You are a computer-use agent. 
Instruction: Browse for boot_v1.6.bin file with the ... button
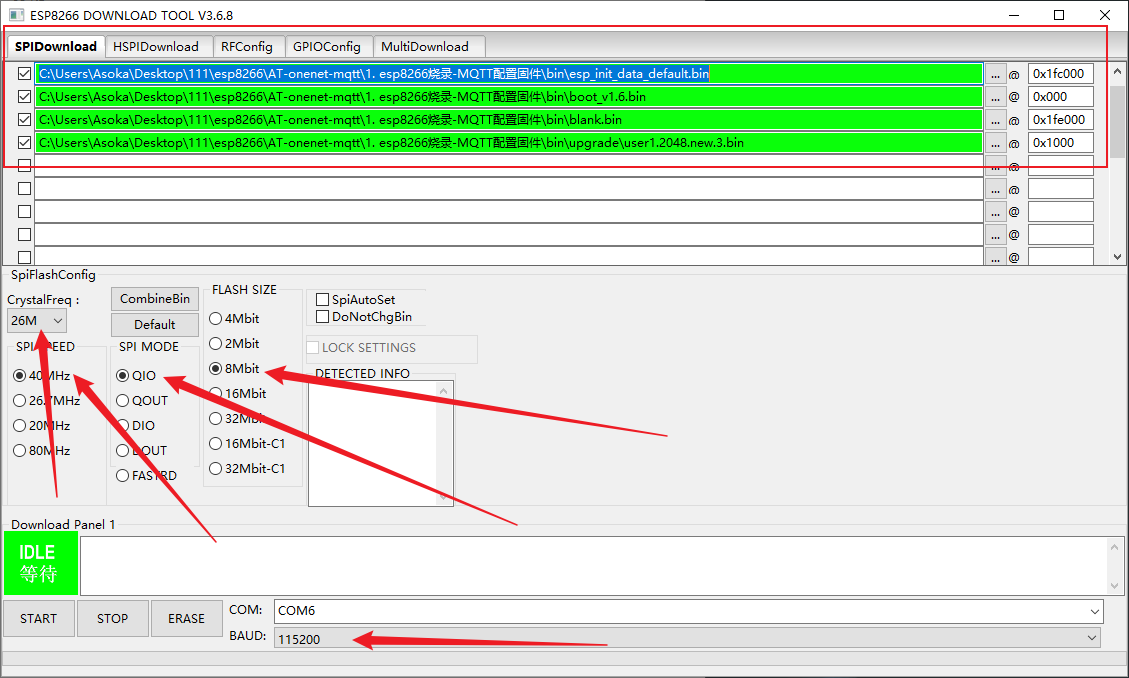tap(995, 97)
